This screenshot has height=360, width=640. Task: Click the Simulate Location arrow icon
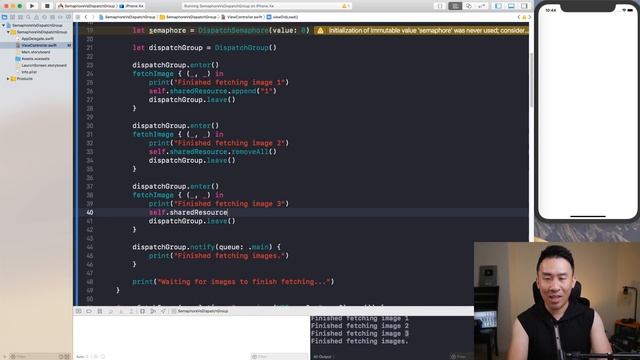tap(163, 311)
